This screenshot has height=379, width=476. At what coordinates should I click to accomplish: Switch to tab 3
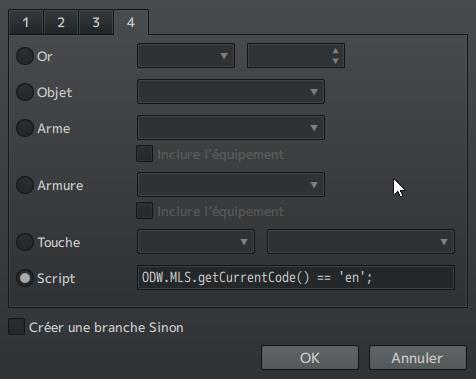tap(96, 22)
